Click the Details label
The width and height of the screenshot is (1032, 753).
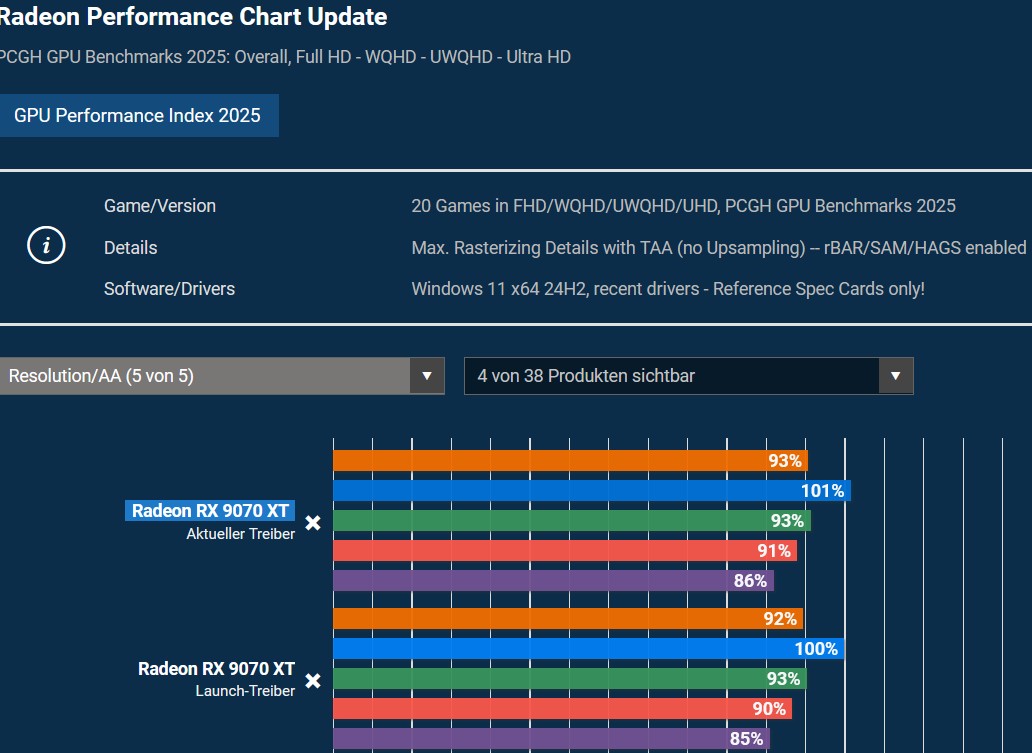coord(130,247)
